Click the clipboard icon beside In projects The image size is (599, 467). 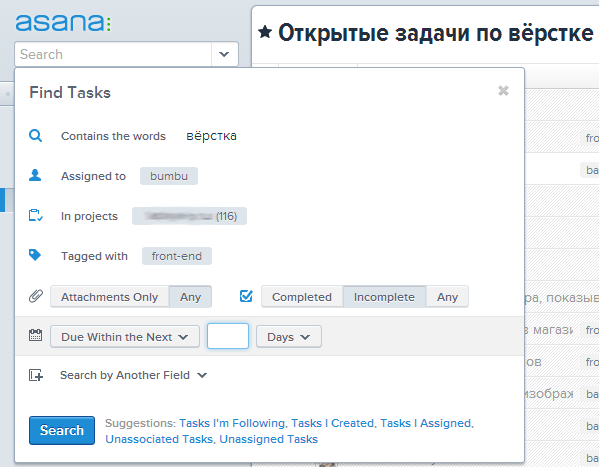(x=36, y=215)
